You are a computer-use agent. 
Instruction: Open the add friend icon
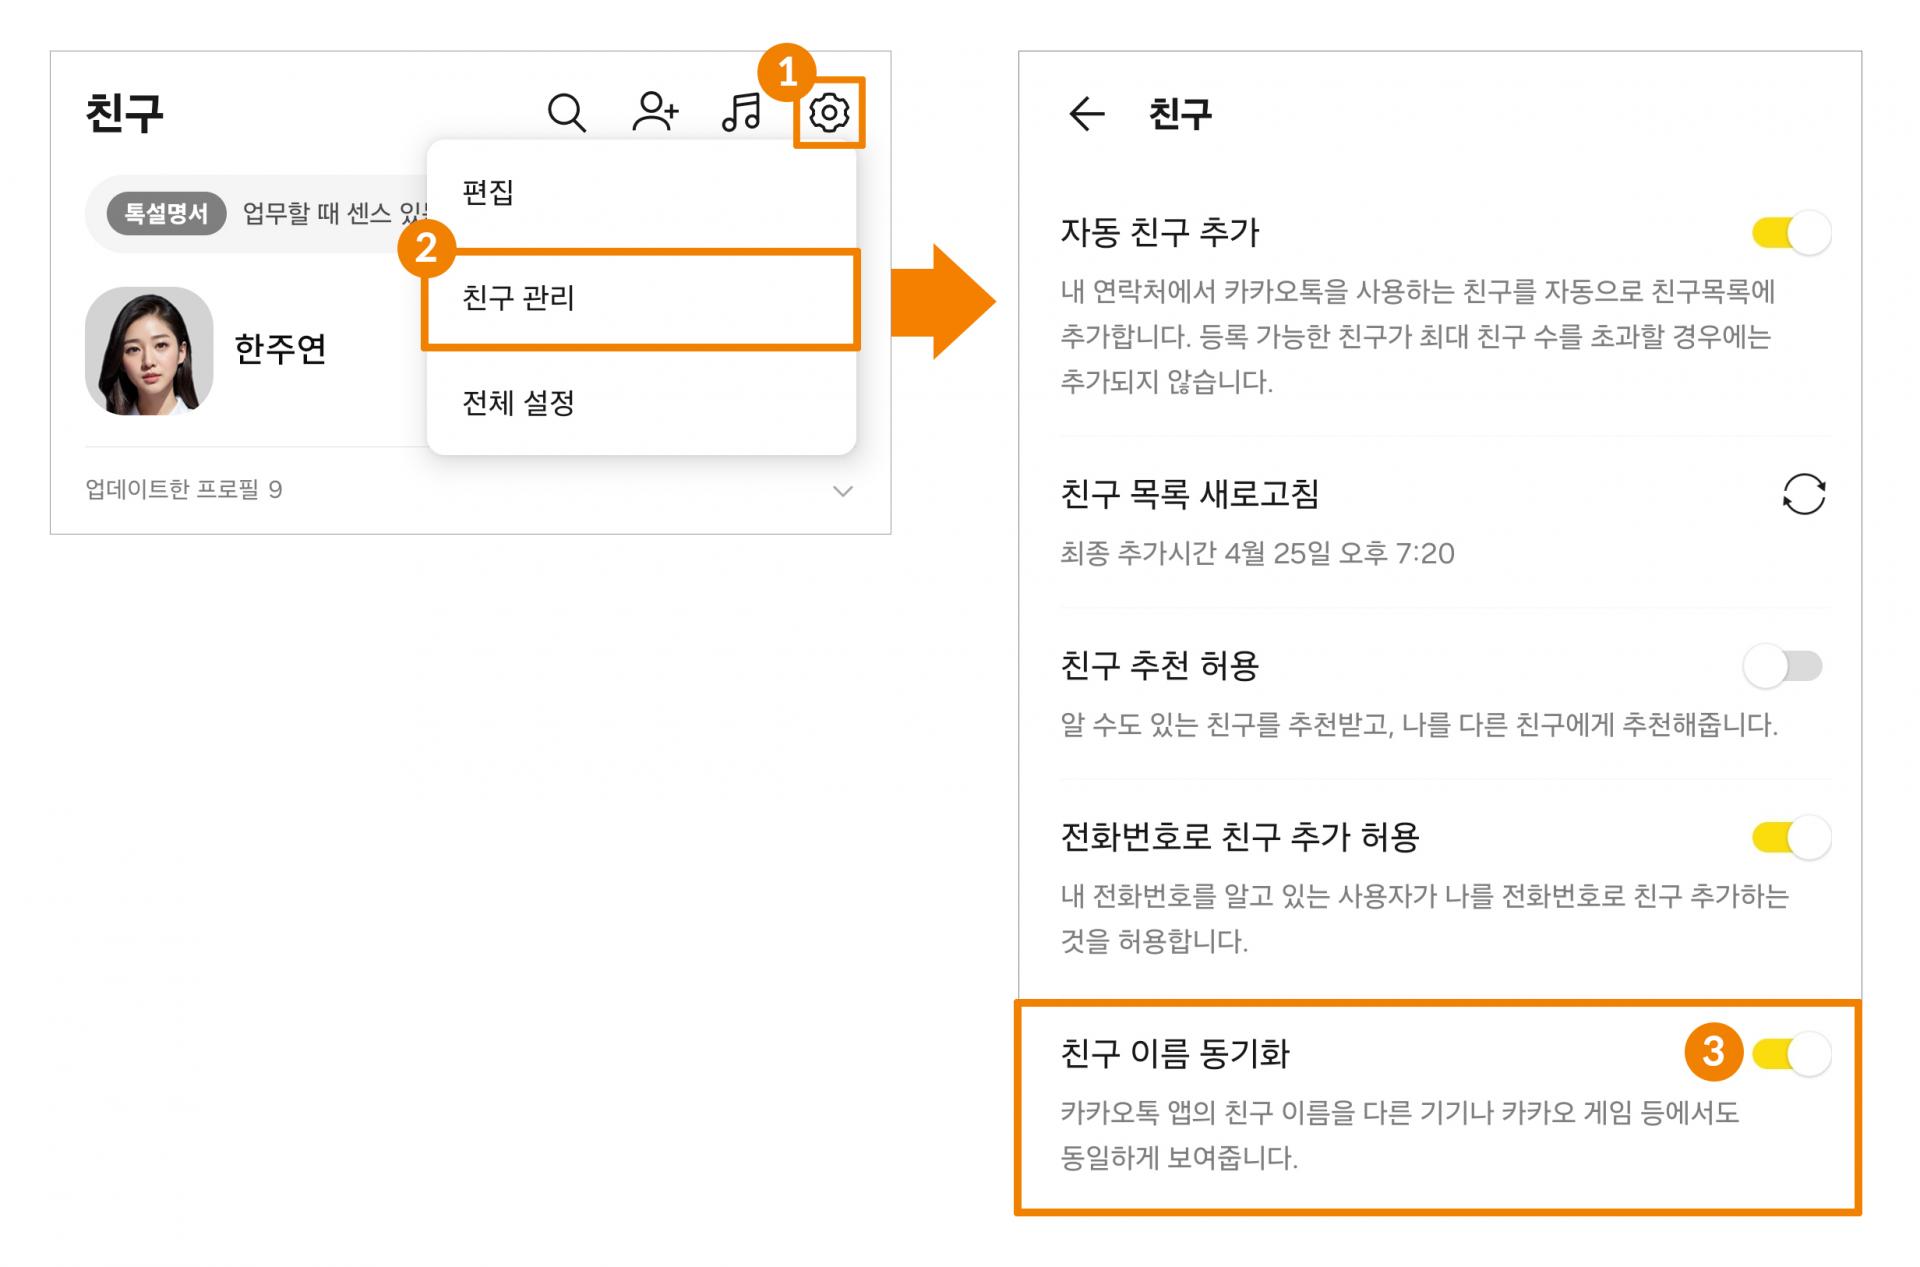[x=655, y=112]
